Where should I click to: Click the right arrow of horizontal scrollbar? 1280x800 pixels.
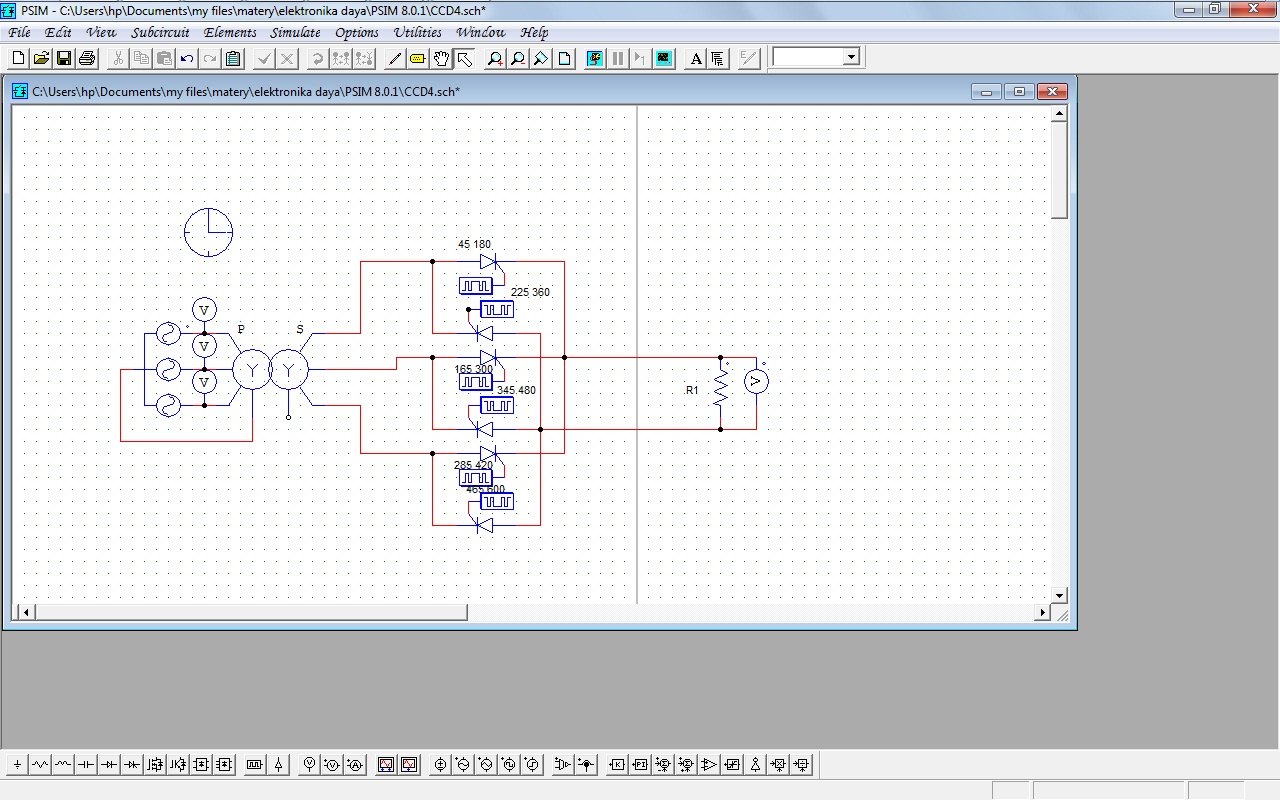coord(1043,611)
